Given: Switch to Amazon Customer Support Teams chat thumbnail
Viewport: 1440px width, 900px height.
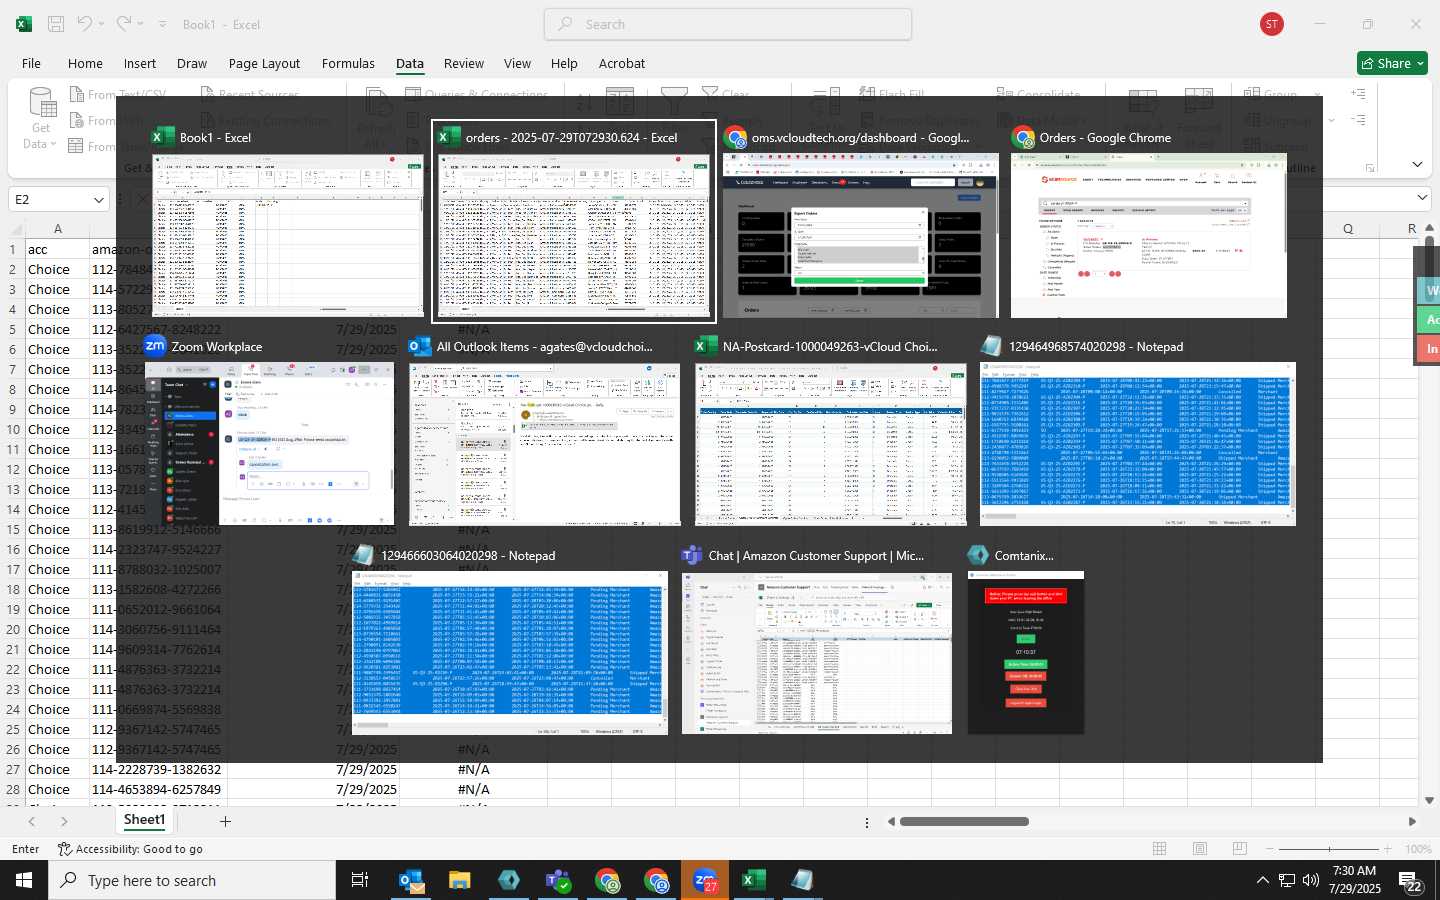Looking at the screenshot, I should (x=817, y=640).
